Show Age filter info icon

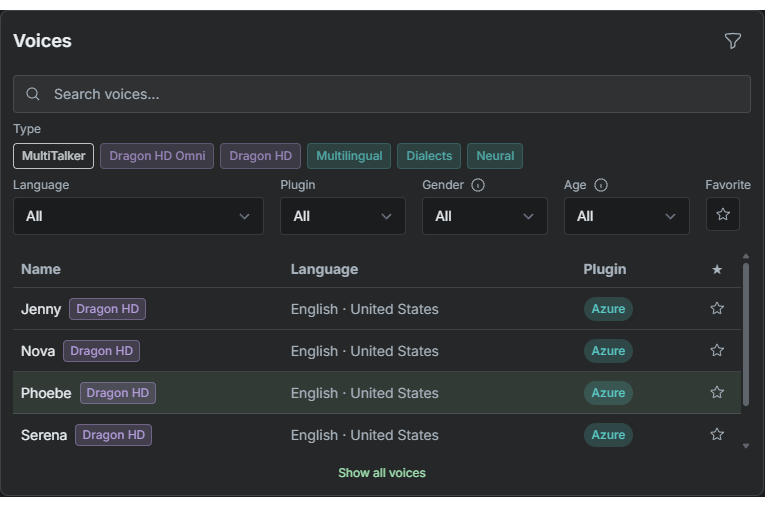601,185
